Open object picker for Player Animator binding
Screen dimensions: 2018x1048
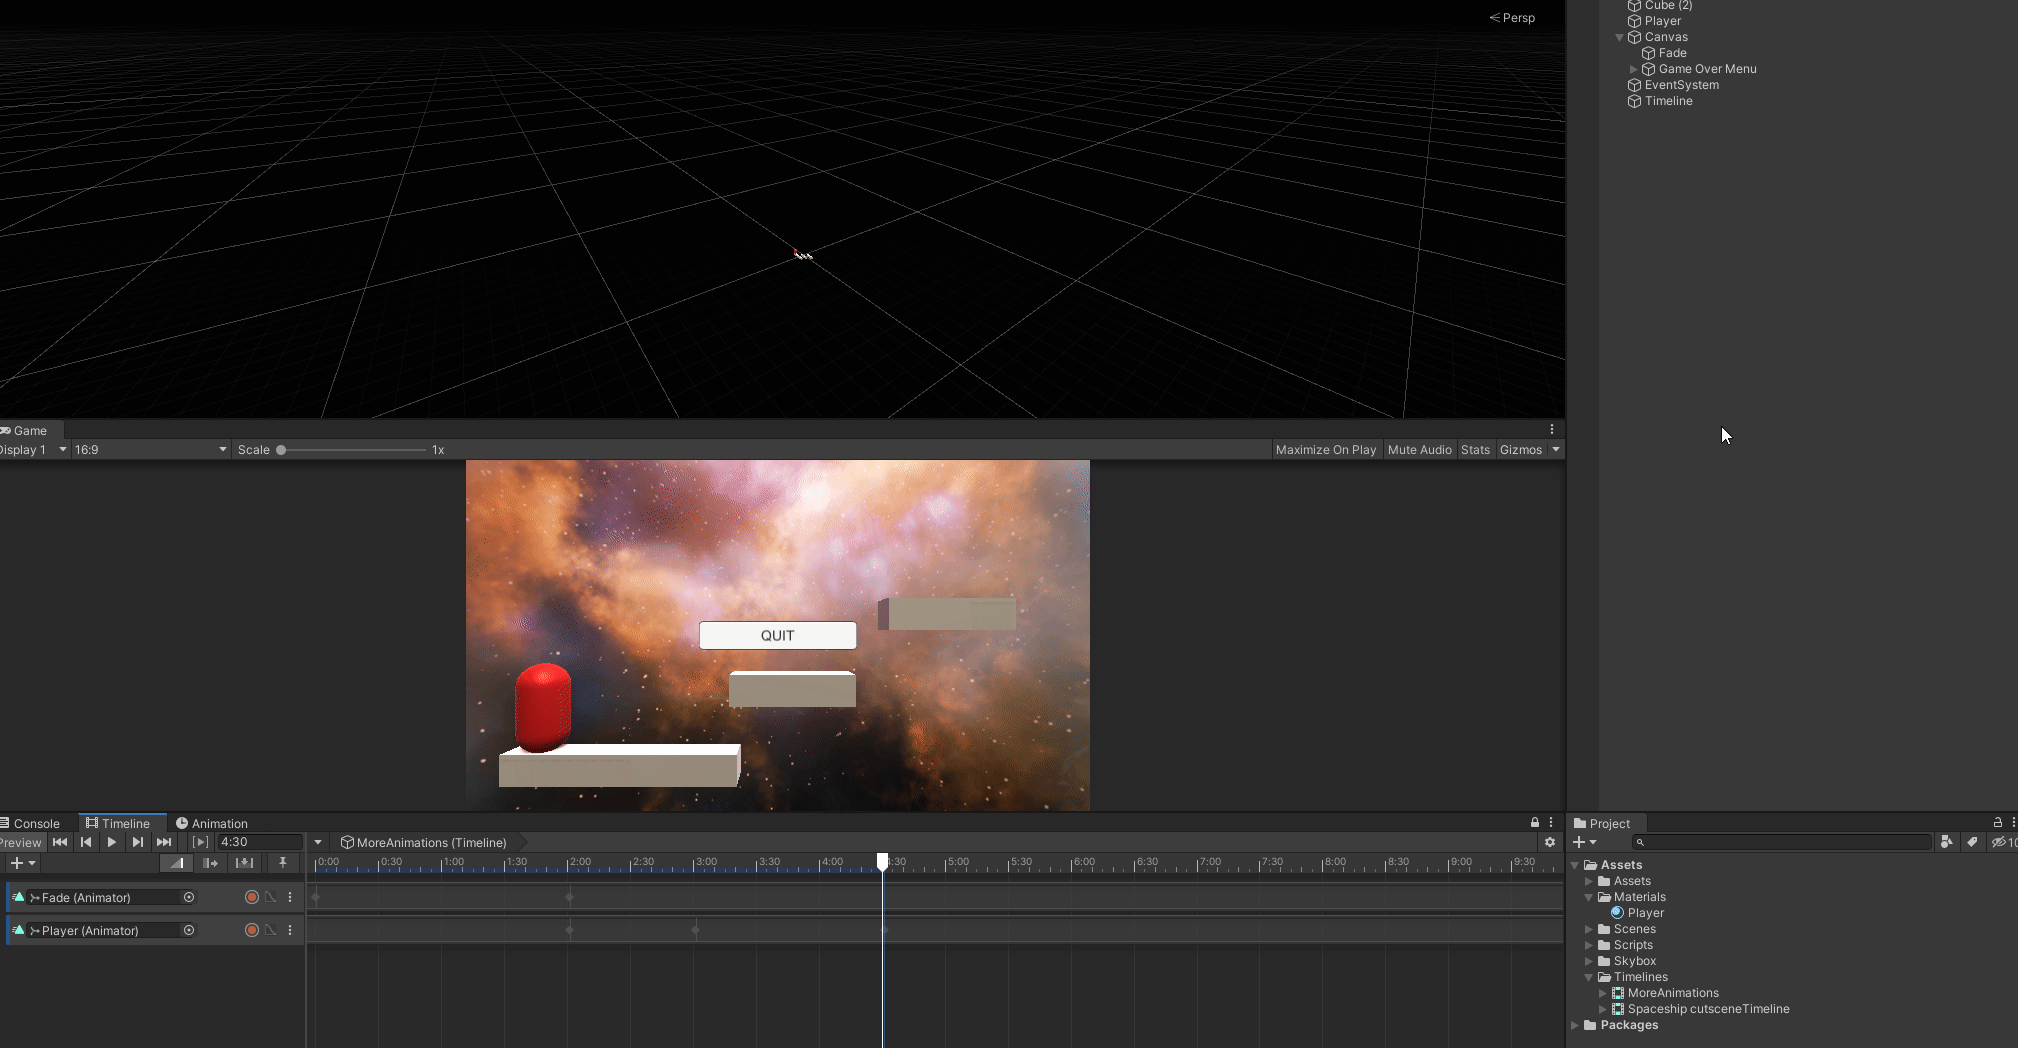189,930
